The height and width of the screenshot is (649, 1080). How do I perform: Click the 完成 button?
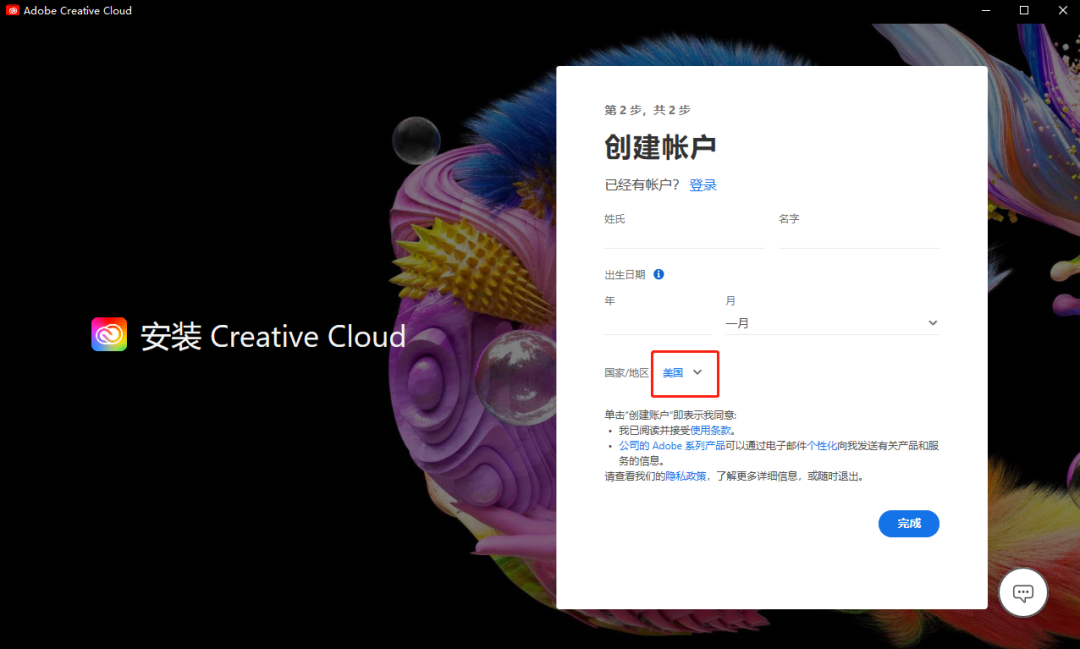tap(908, 524)
